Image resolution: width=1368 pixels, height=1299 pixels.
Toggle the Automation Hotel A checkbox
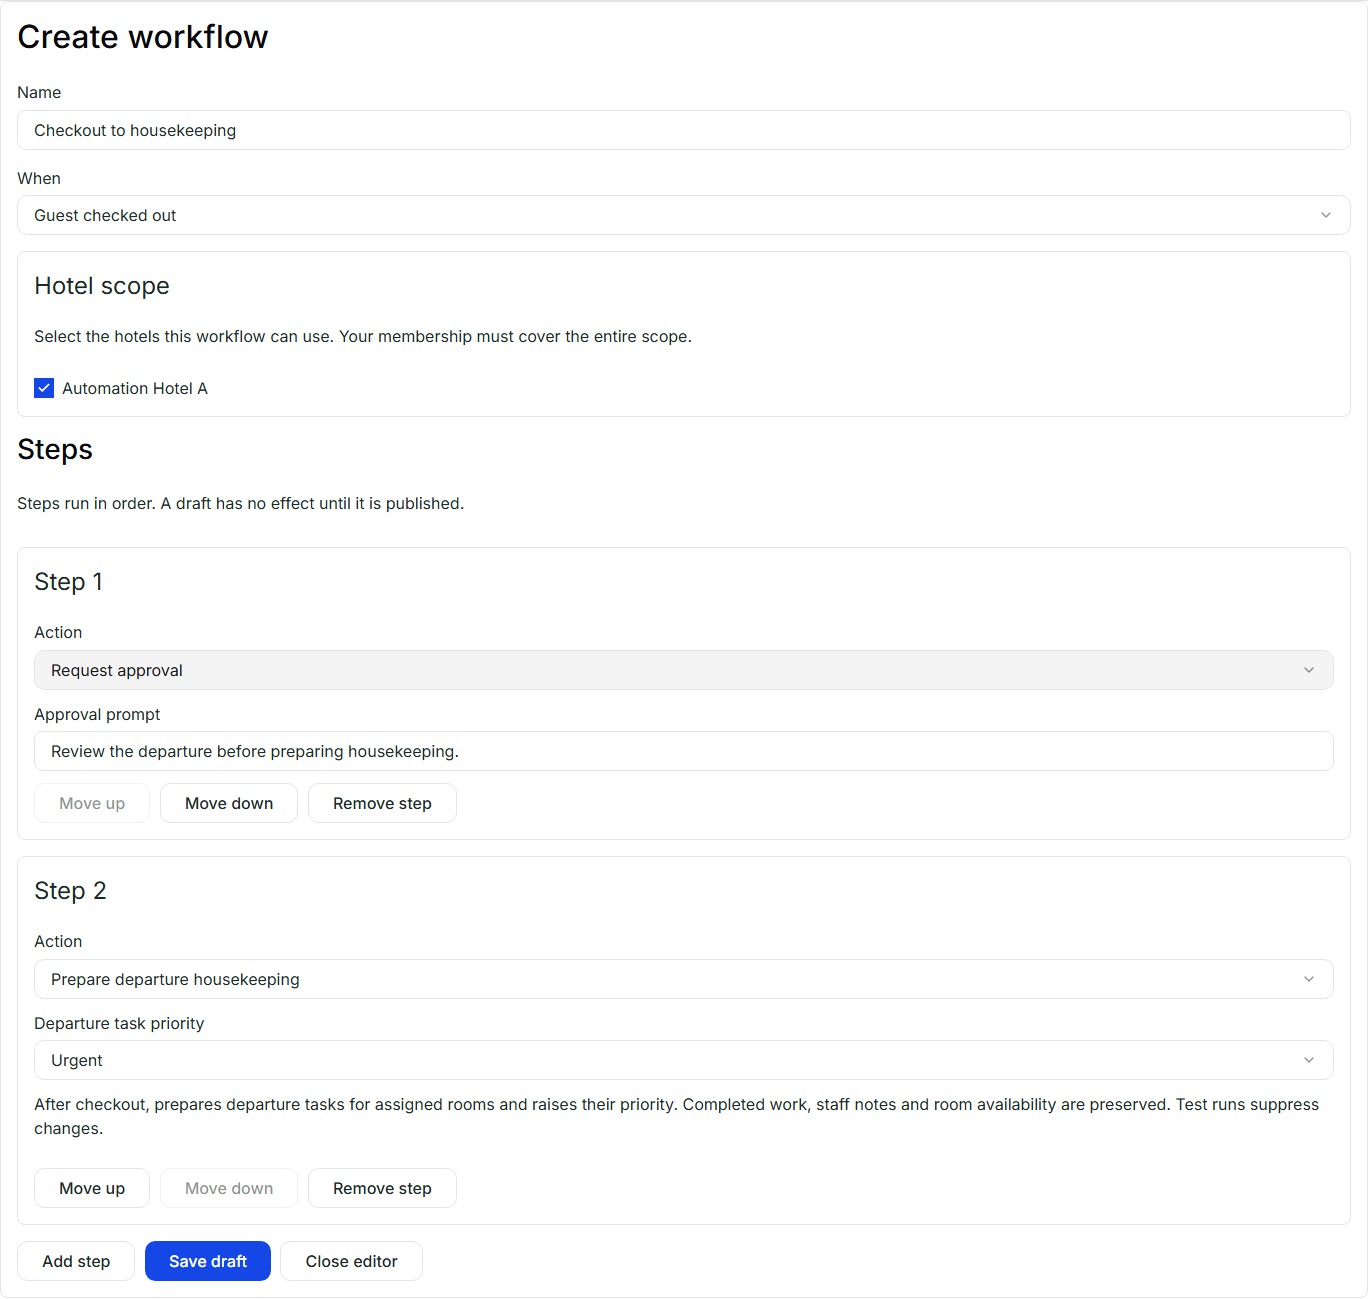click(x=44, y=388)
